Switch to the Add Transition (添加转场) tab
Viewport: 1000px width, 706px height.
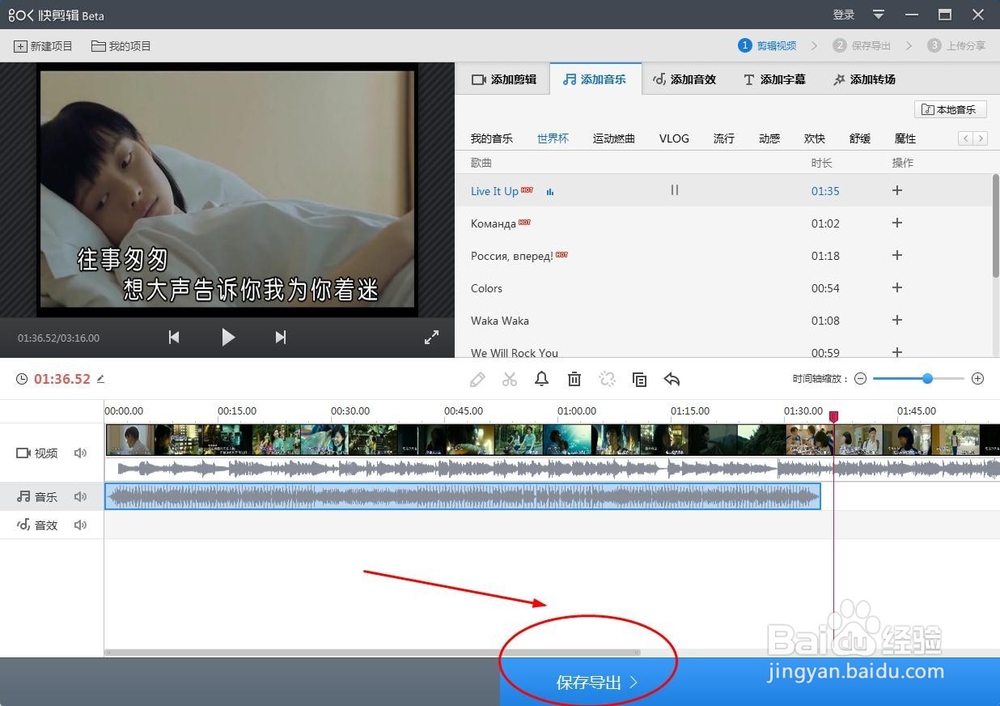coord(864,79)
